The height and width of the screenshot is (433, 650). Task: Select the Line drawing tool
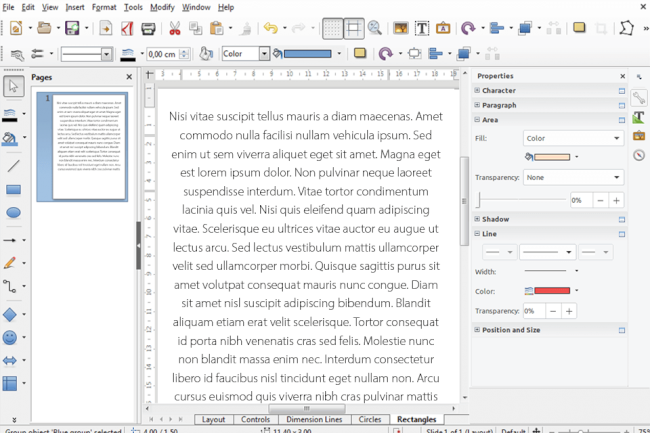[14, 166]
